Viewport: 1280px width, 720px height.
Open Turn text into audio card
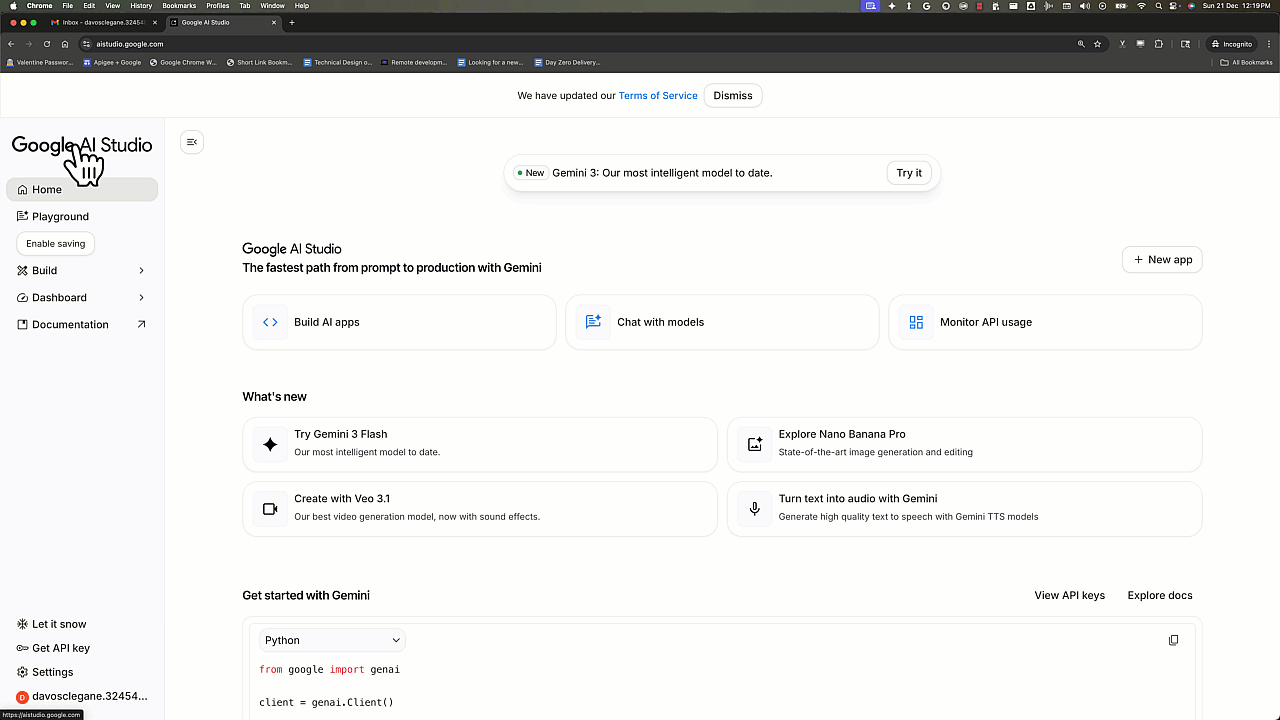(x=964, y=509)
